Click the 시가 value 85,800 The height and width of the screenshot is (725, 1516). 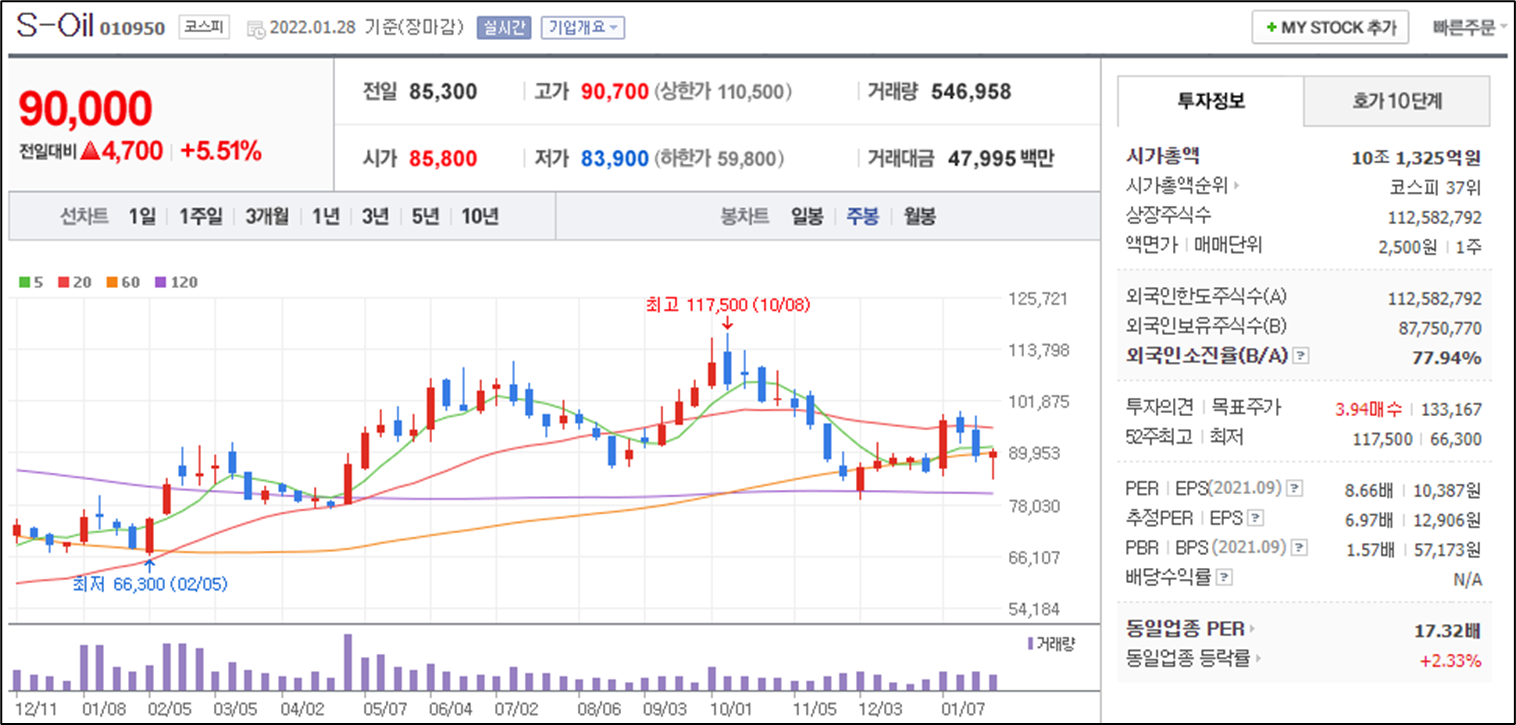[x=443, y=158]
